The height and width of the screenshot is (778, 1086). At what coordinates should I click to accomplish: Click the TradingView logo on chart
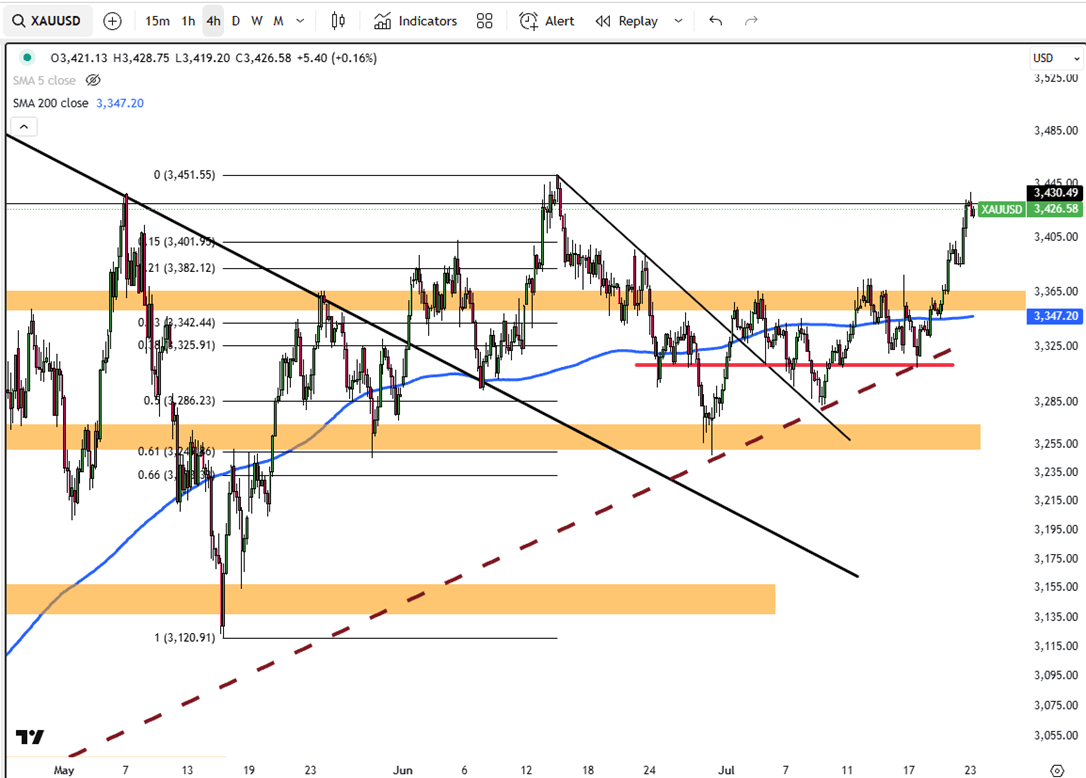click(x=30, y=737)
